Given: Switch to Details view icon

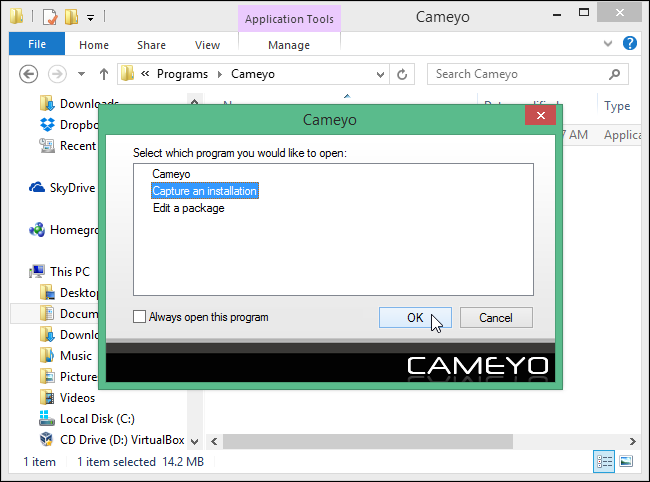Looking at the screenshot, I should (x=604, y=461).
